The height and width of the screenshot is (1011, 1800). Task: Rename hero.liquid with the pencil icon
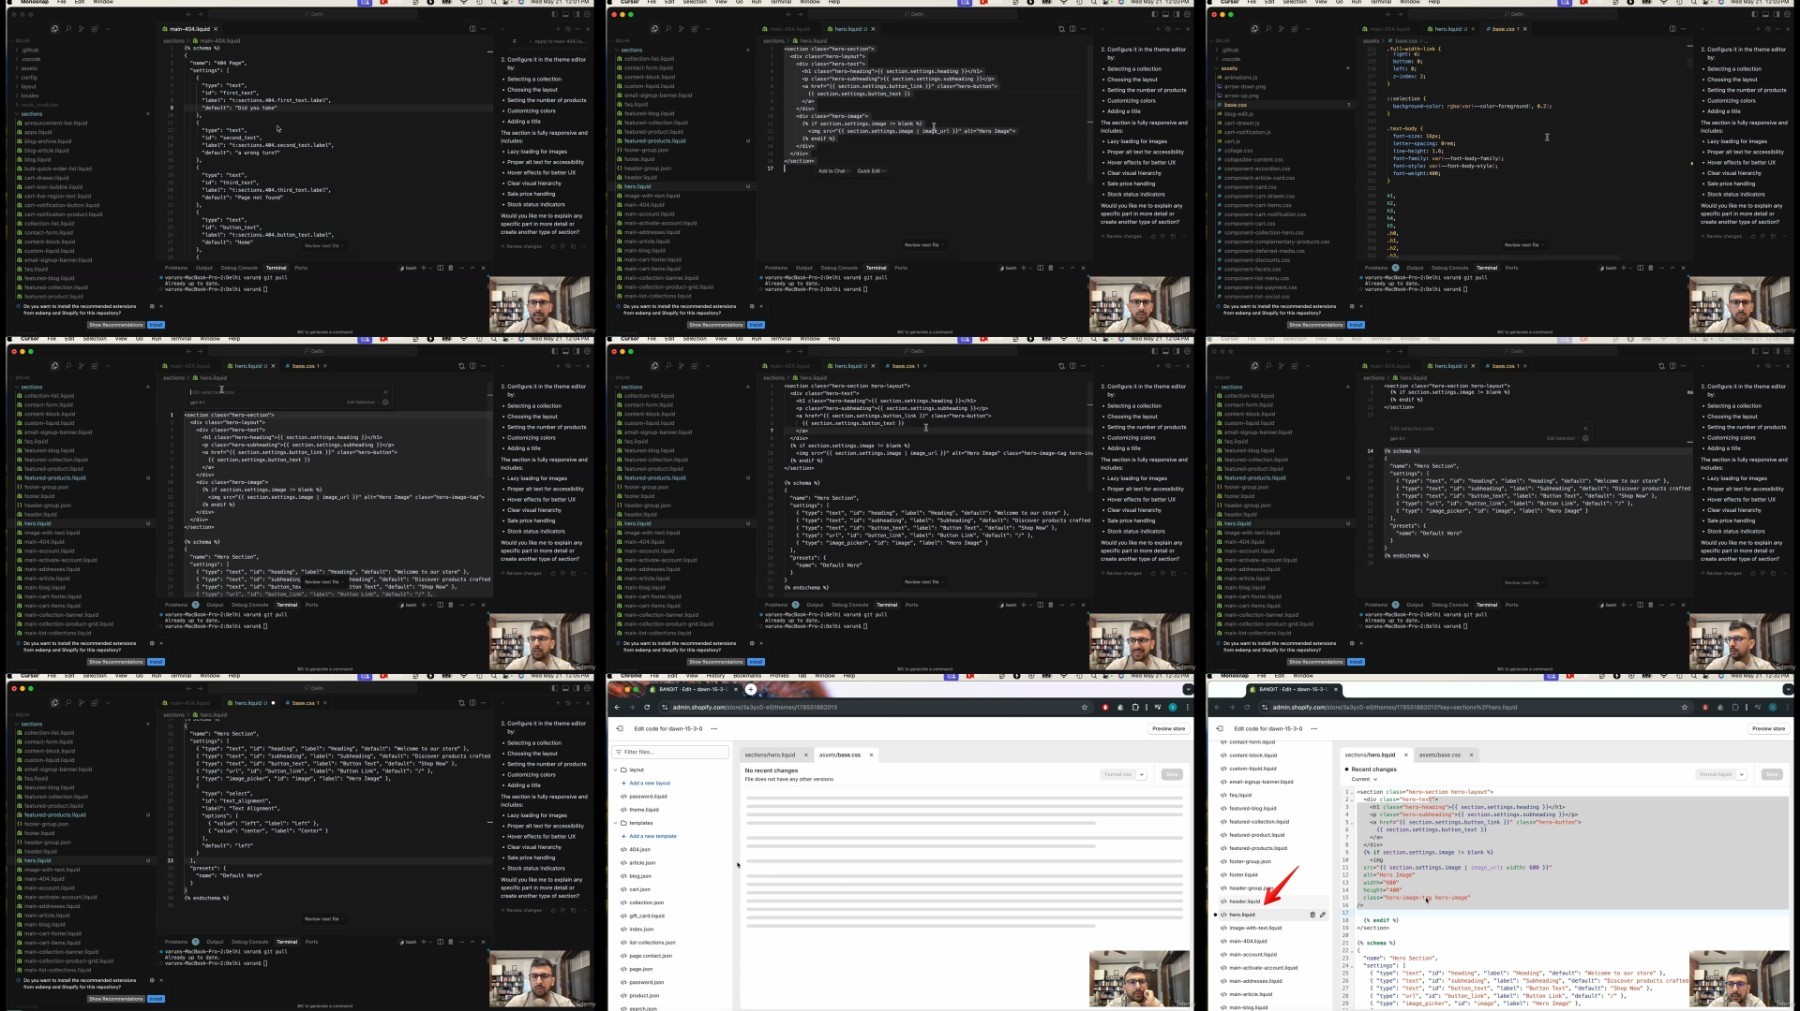pos(1322,914)
